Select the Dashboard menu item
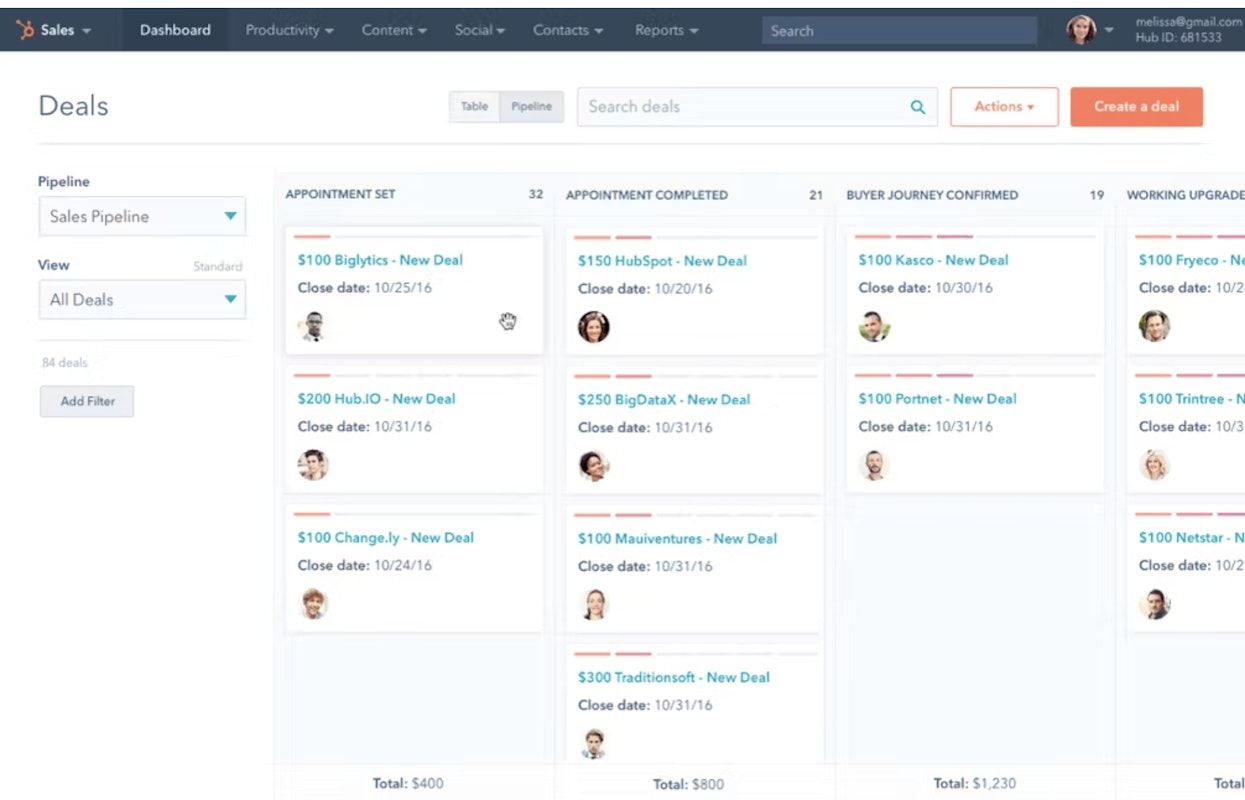The width and height of the screenshot is (1245, 800). coord(175,30)
